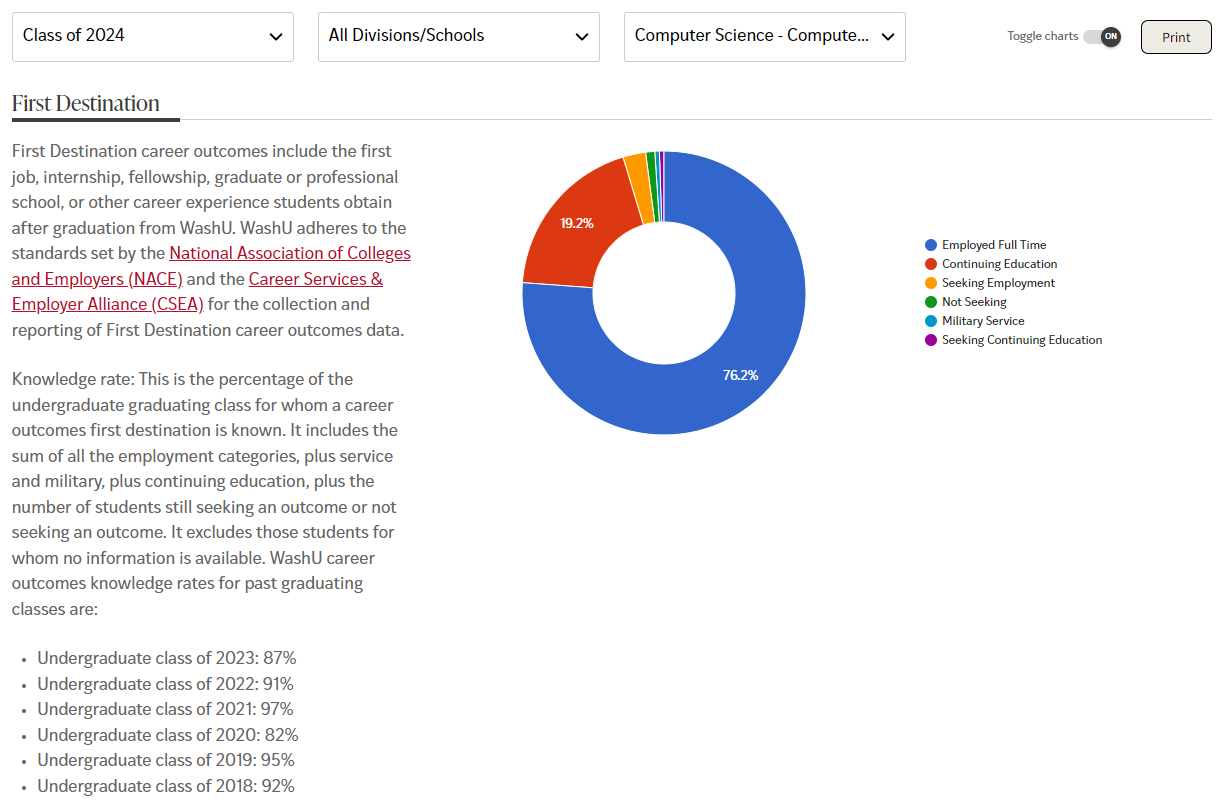Click the chevron arrow in Class of 2024 box
1218x809 pixels.
(x=276, y=37)
